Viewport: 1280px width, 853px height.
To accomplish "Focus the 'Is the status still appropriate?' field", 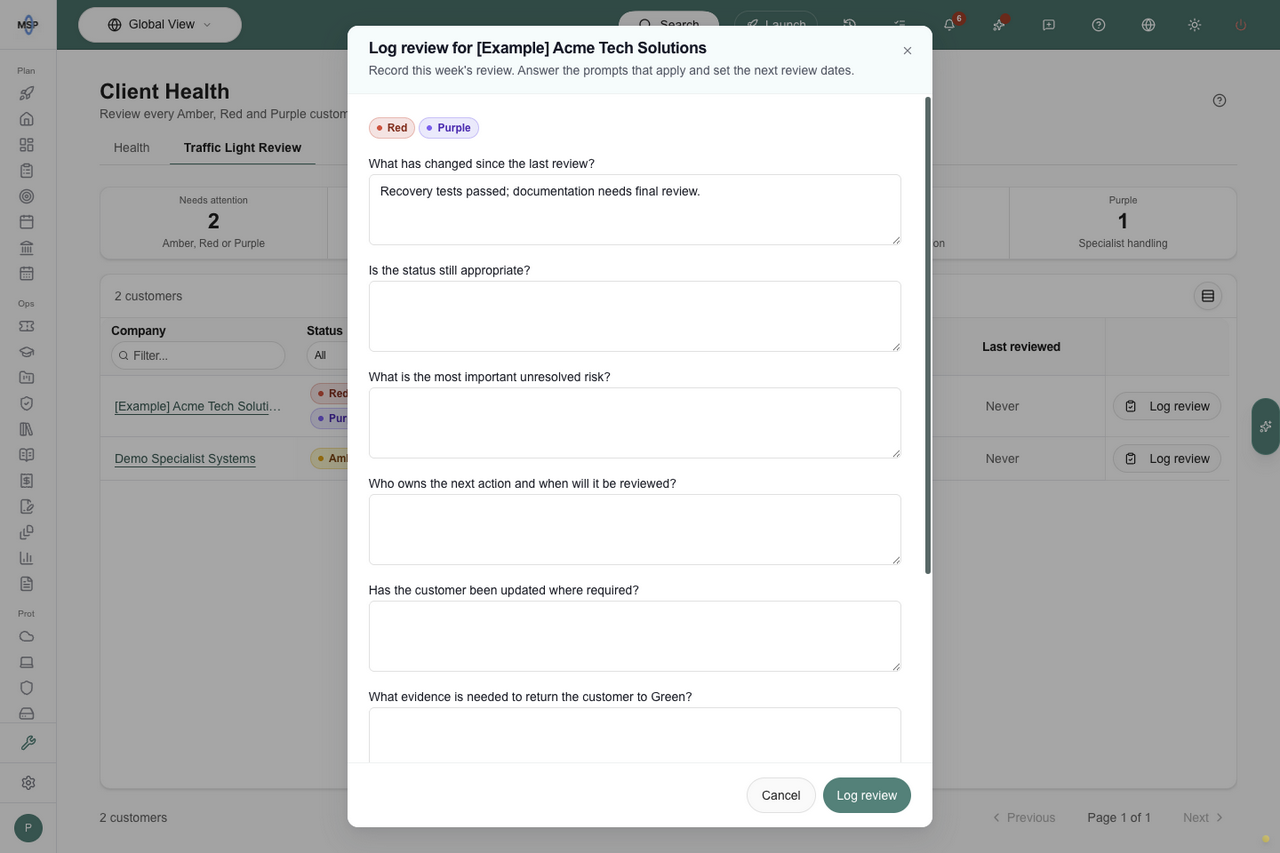I will [635, 317].
